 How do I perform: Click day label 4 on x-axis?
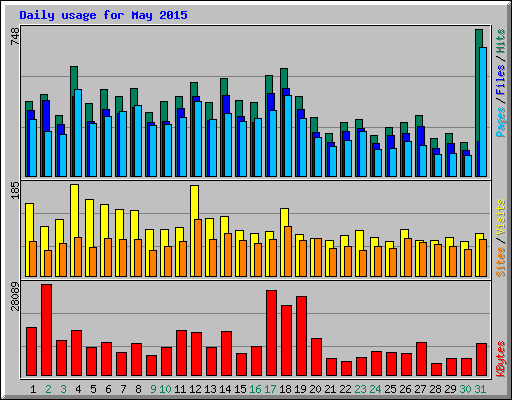[78, 389]
